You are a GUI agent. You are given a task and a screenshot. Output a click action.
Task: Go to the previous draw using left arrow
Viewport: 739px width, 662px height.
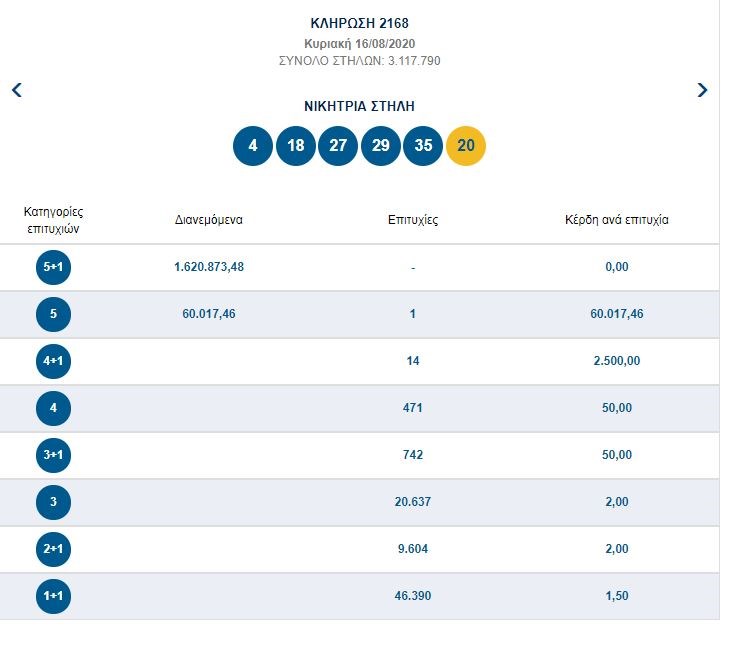click(x=16, y=90)
